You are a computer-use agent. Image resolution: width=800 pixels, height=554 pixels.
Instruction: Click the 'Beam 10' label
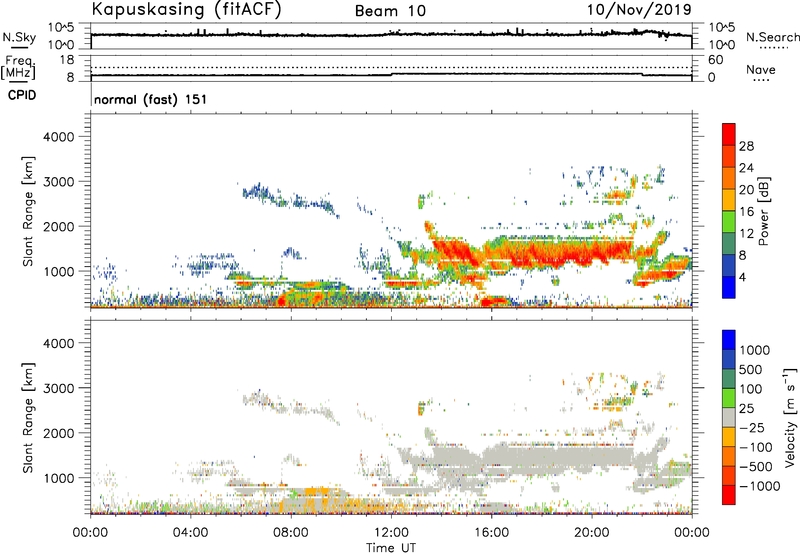click(390, 11)
